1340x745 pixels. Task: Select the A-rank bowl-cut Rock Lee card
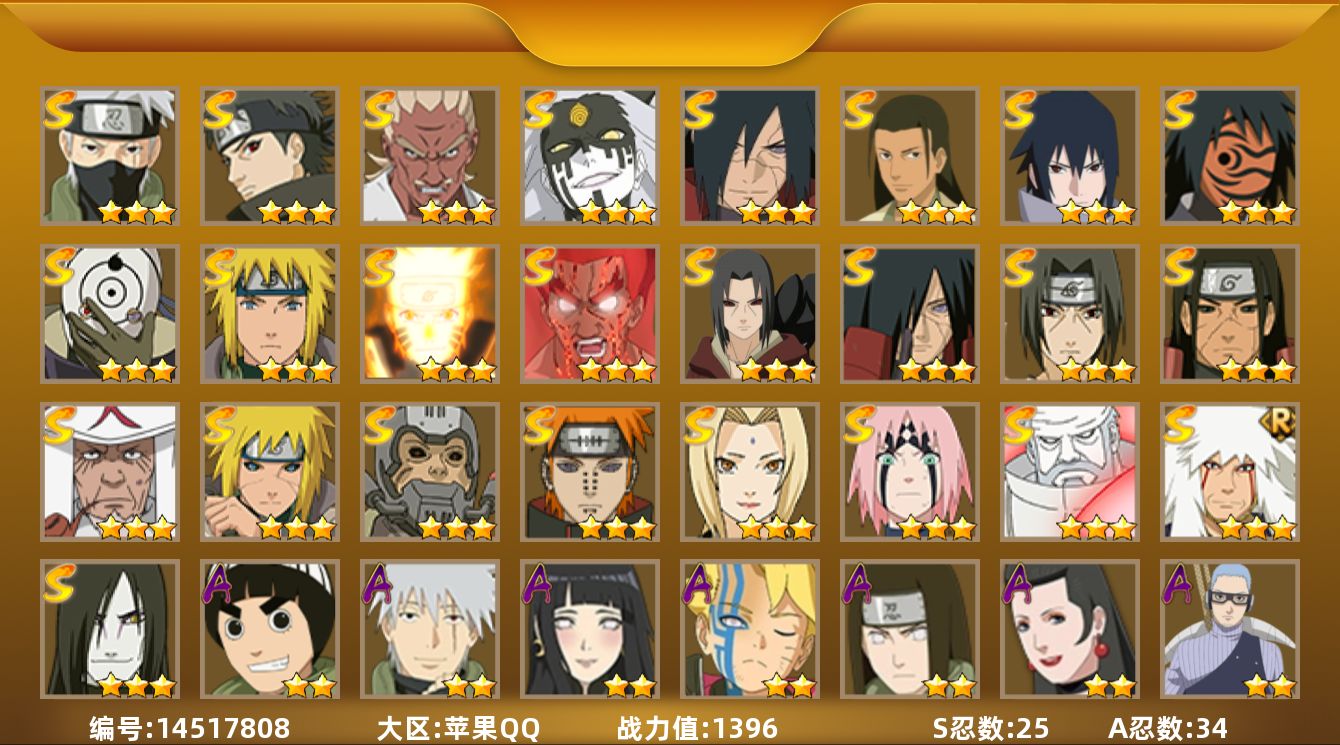point(269,629)
